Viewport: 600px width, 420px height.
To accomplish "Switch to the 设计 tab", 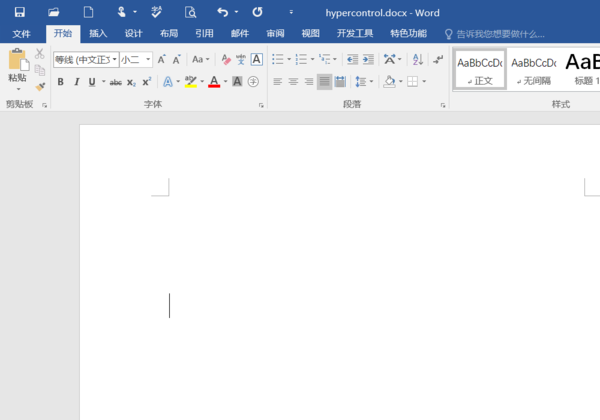I will [134, 34].
